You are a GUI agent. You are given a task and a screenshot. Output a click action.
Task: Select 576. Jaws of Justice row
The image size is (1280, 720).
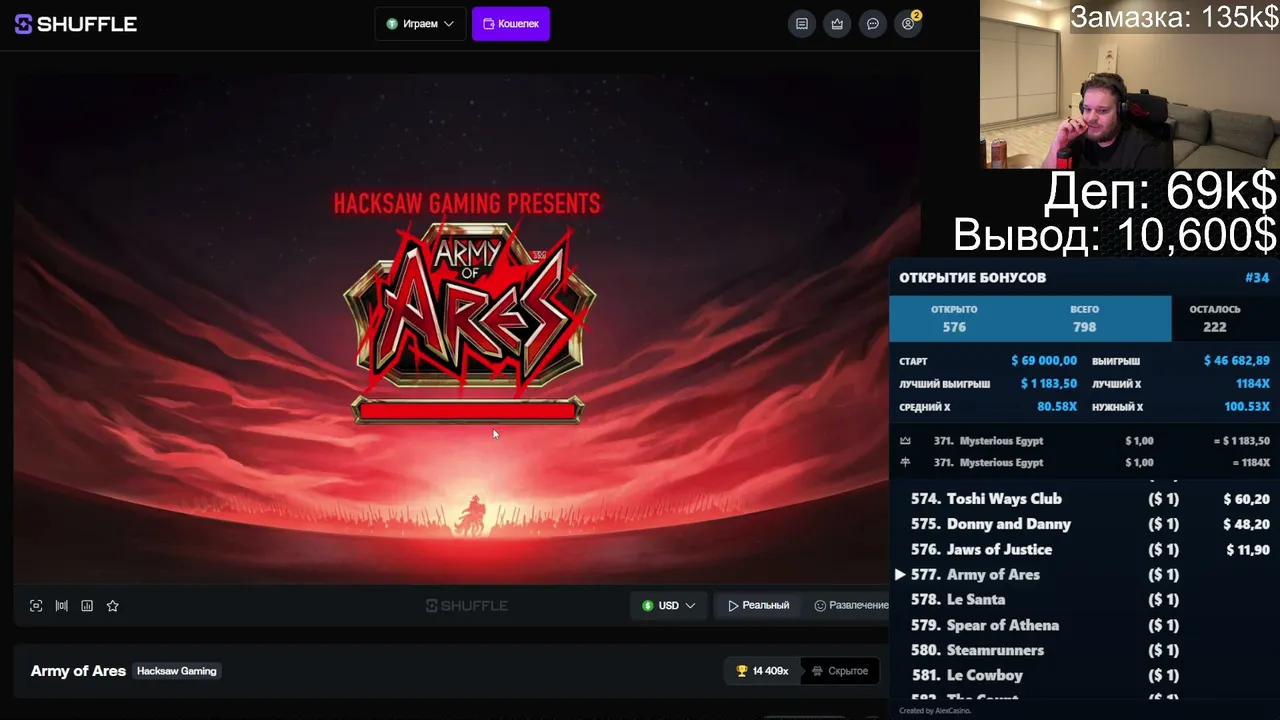[1084, 549]
